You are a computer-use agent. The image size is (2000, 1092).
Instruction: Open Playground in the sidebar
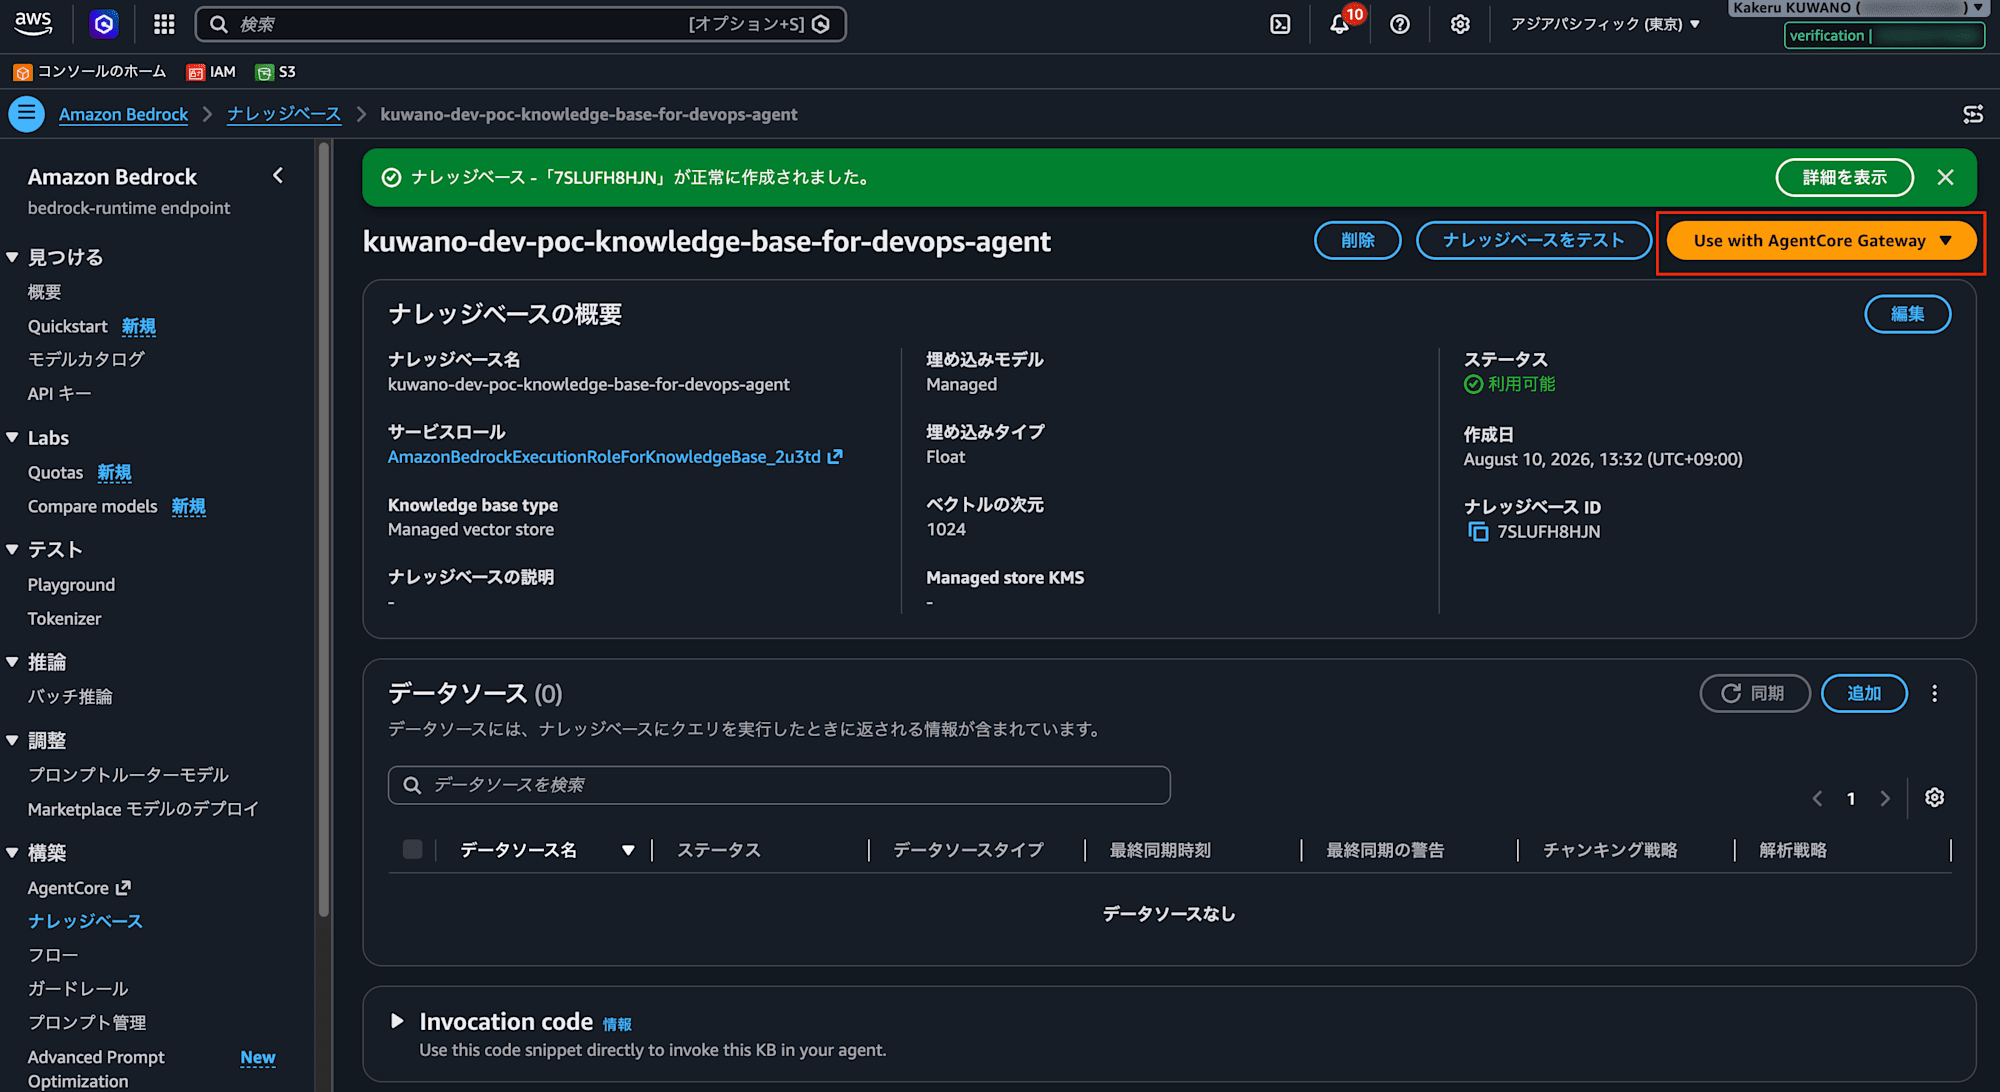tap(71, 585)
